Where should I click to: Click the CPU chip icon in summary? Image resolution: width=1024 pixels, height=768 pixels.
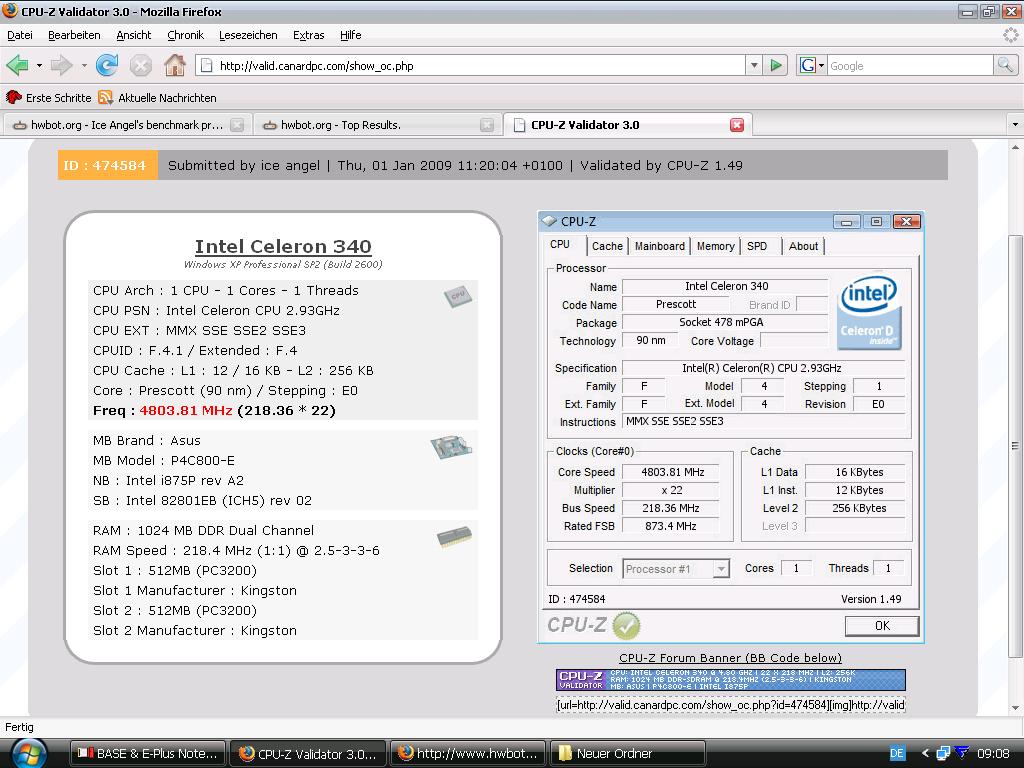click(x=457, y=296)
